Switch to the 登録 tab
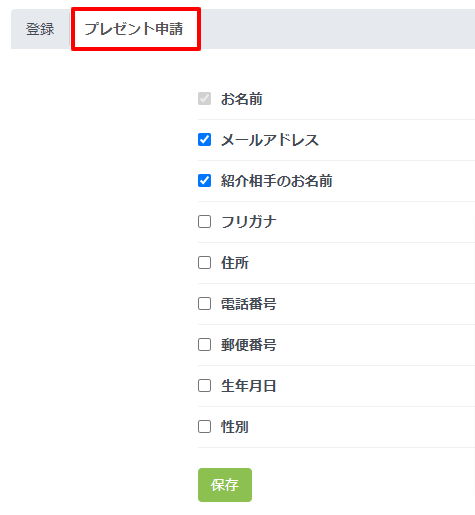 click(40, 29)
